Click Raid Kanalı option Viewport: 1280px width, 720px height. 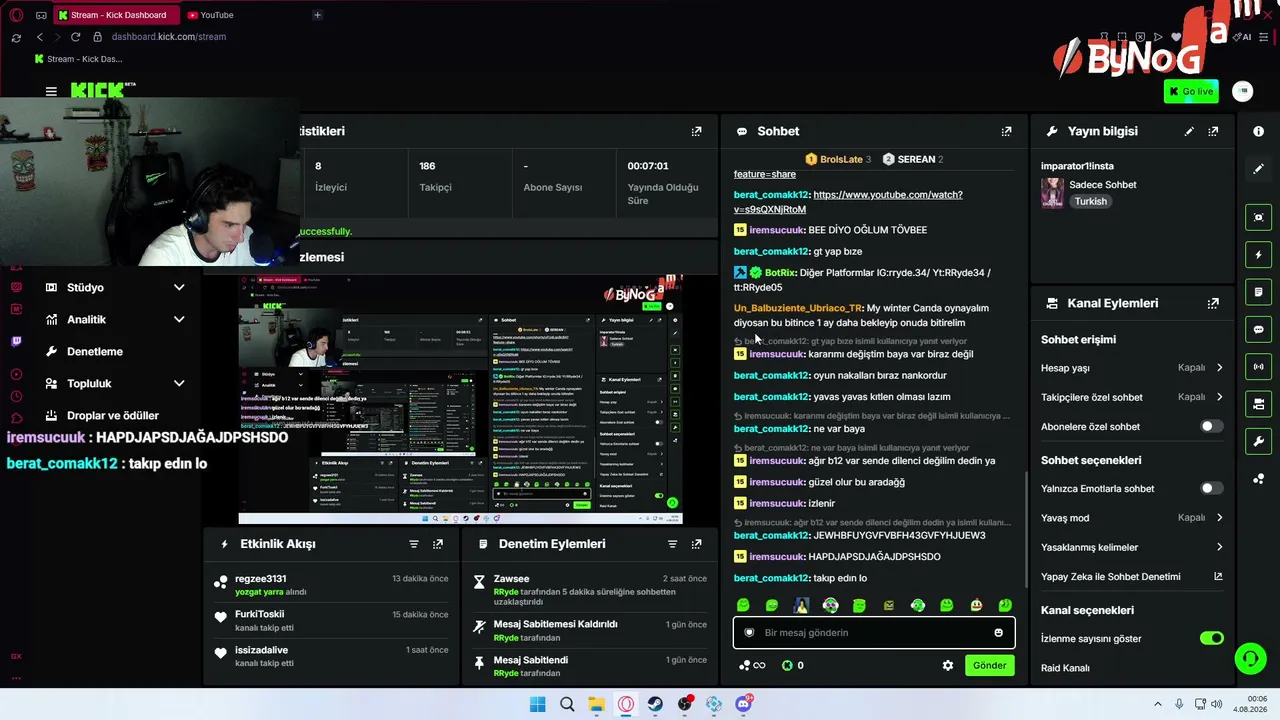click(1065, 668)
